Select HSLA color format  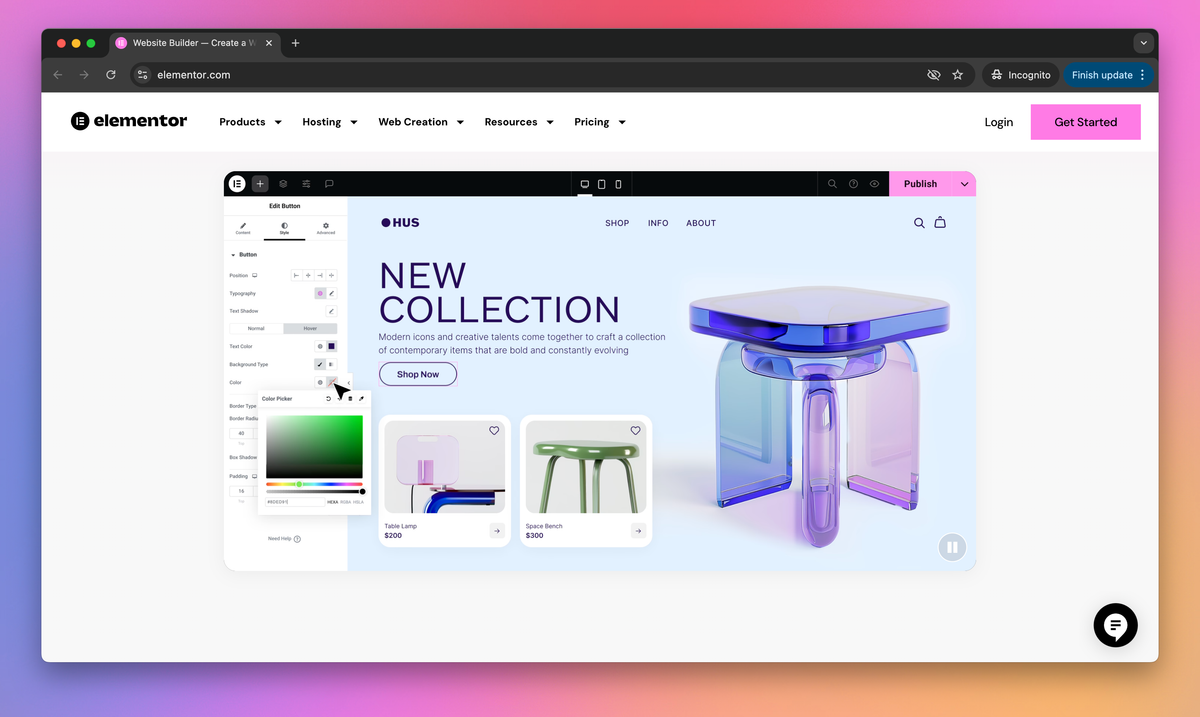point(358,502)
